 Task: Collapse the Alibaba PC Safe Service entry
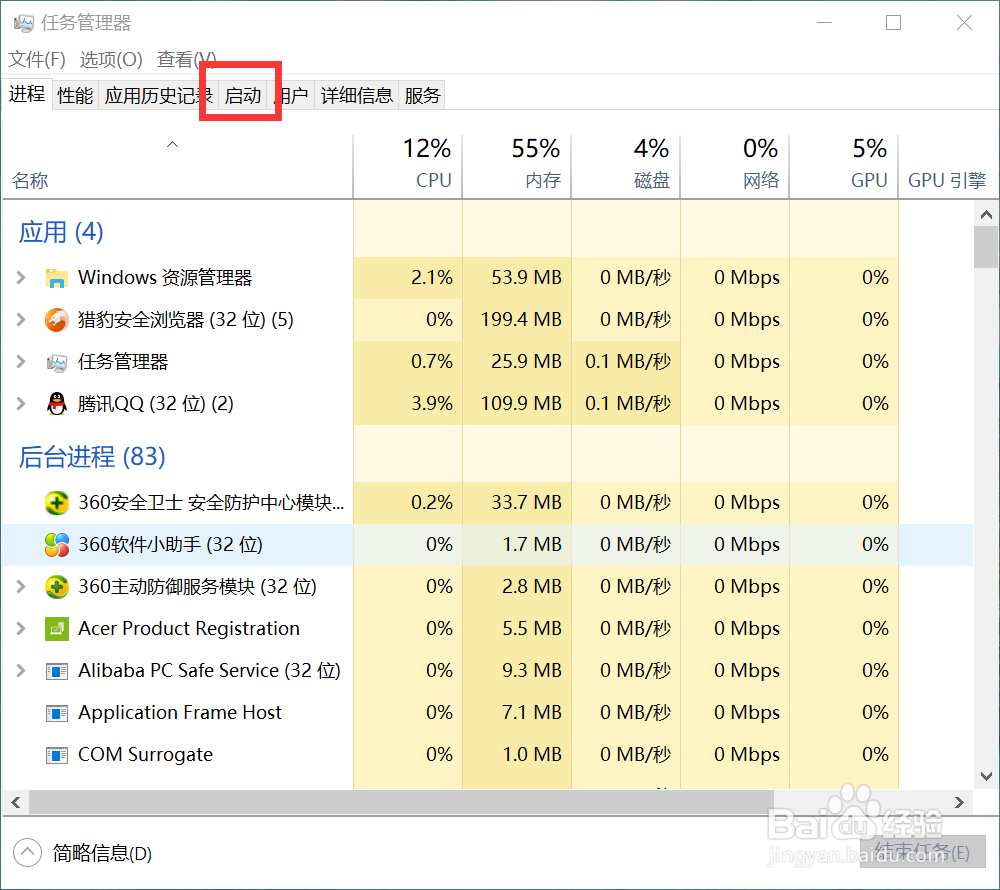(20, 670)
